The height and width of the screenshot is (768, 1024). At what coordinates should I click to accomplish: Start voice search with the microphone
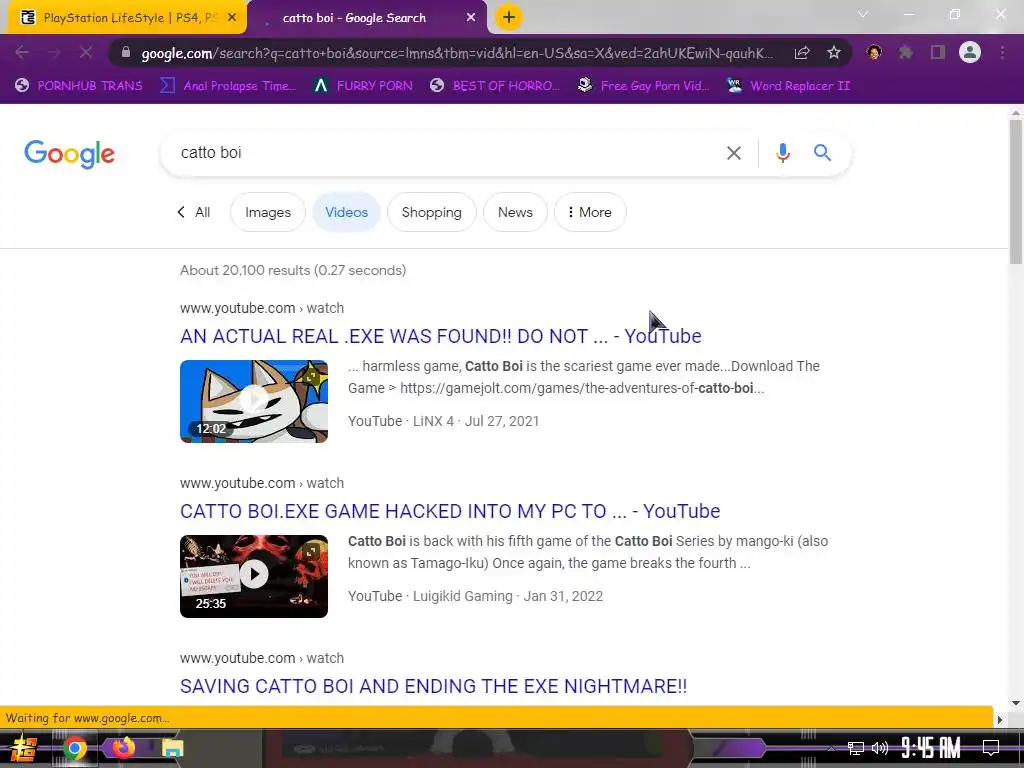(783, 153)
